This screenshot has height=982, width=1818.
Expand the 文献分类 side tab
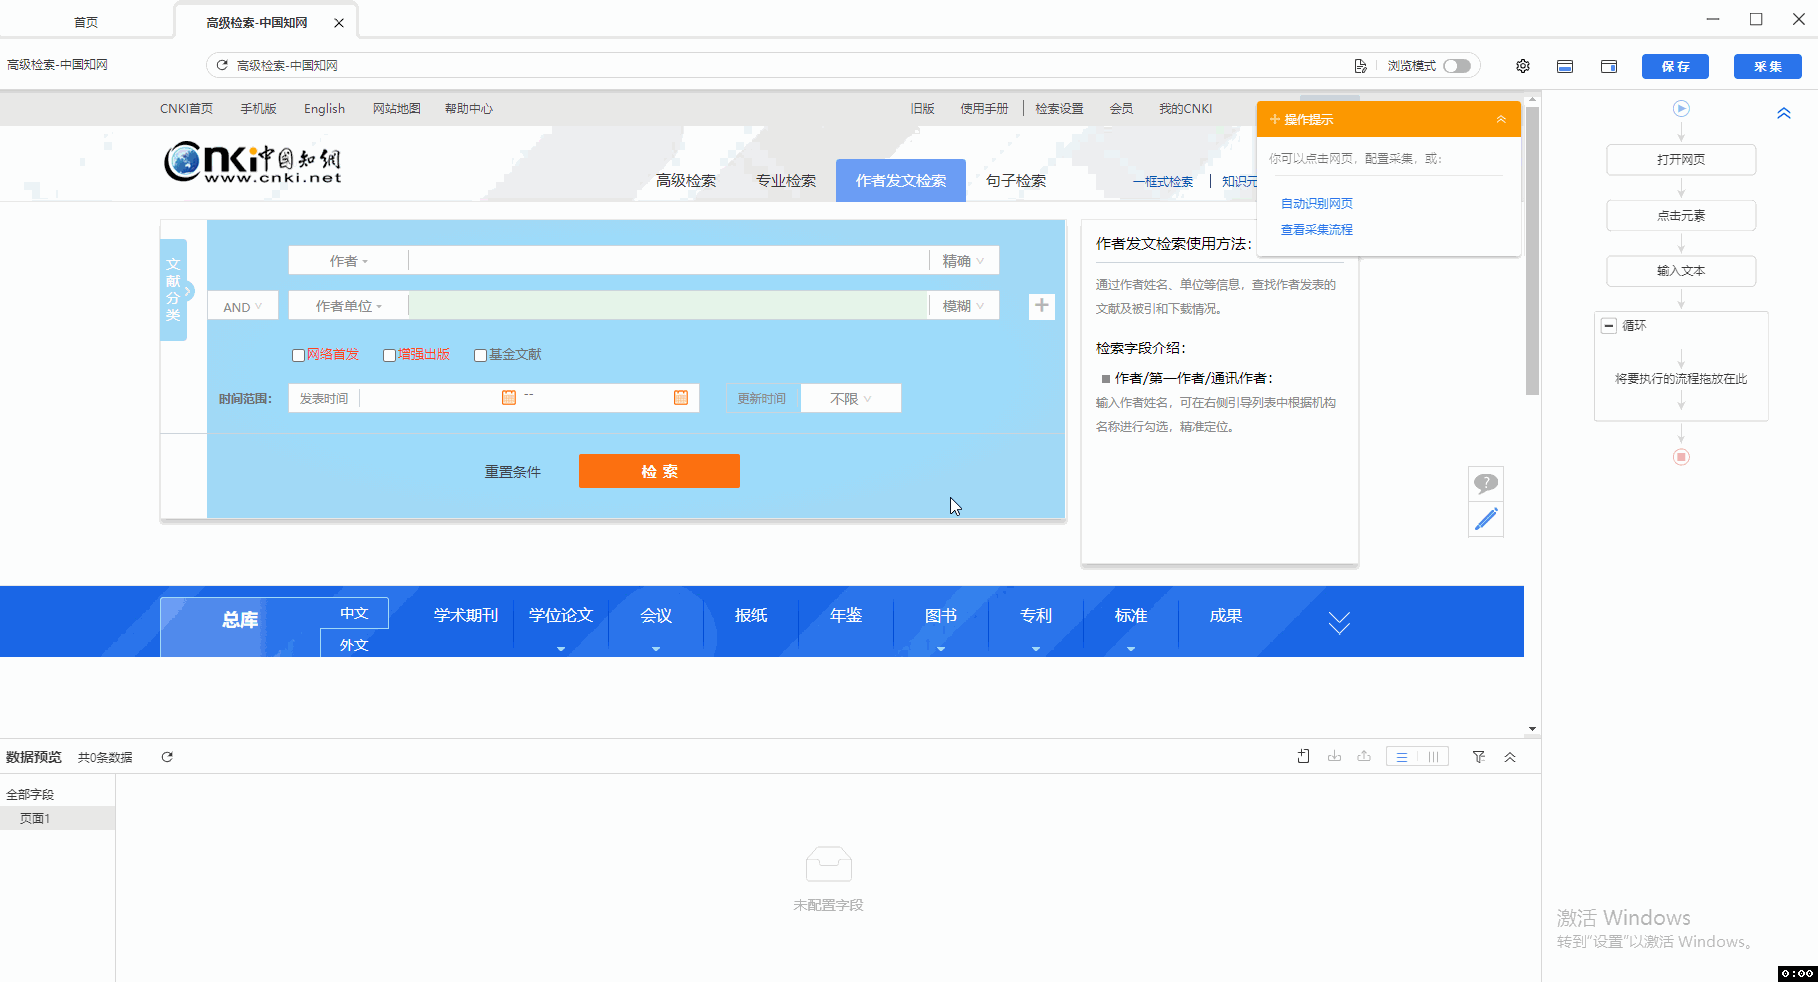tap(174, 290)
